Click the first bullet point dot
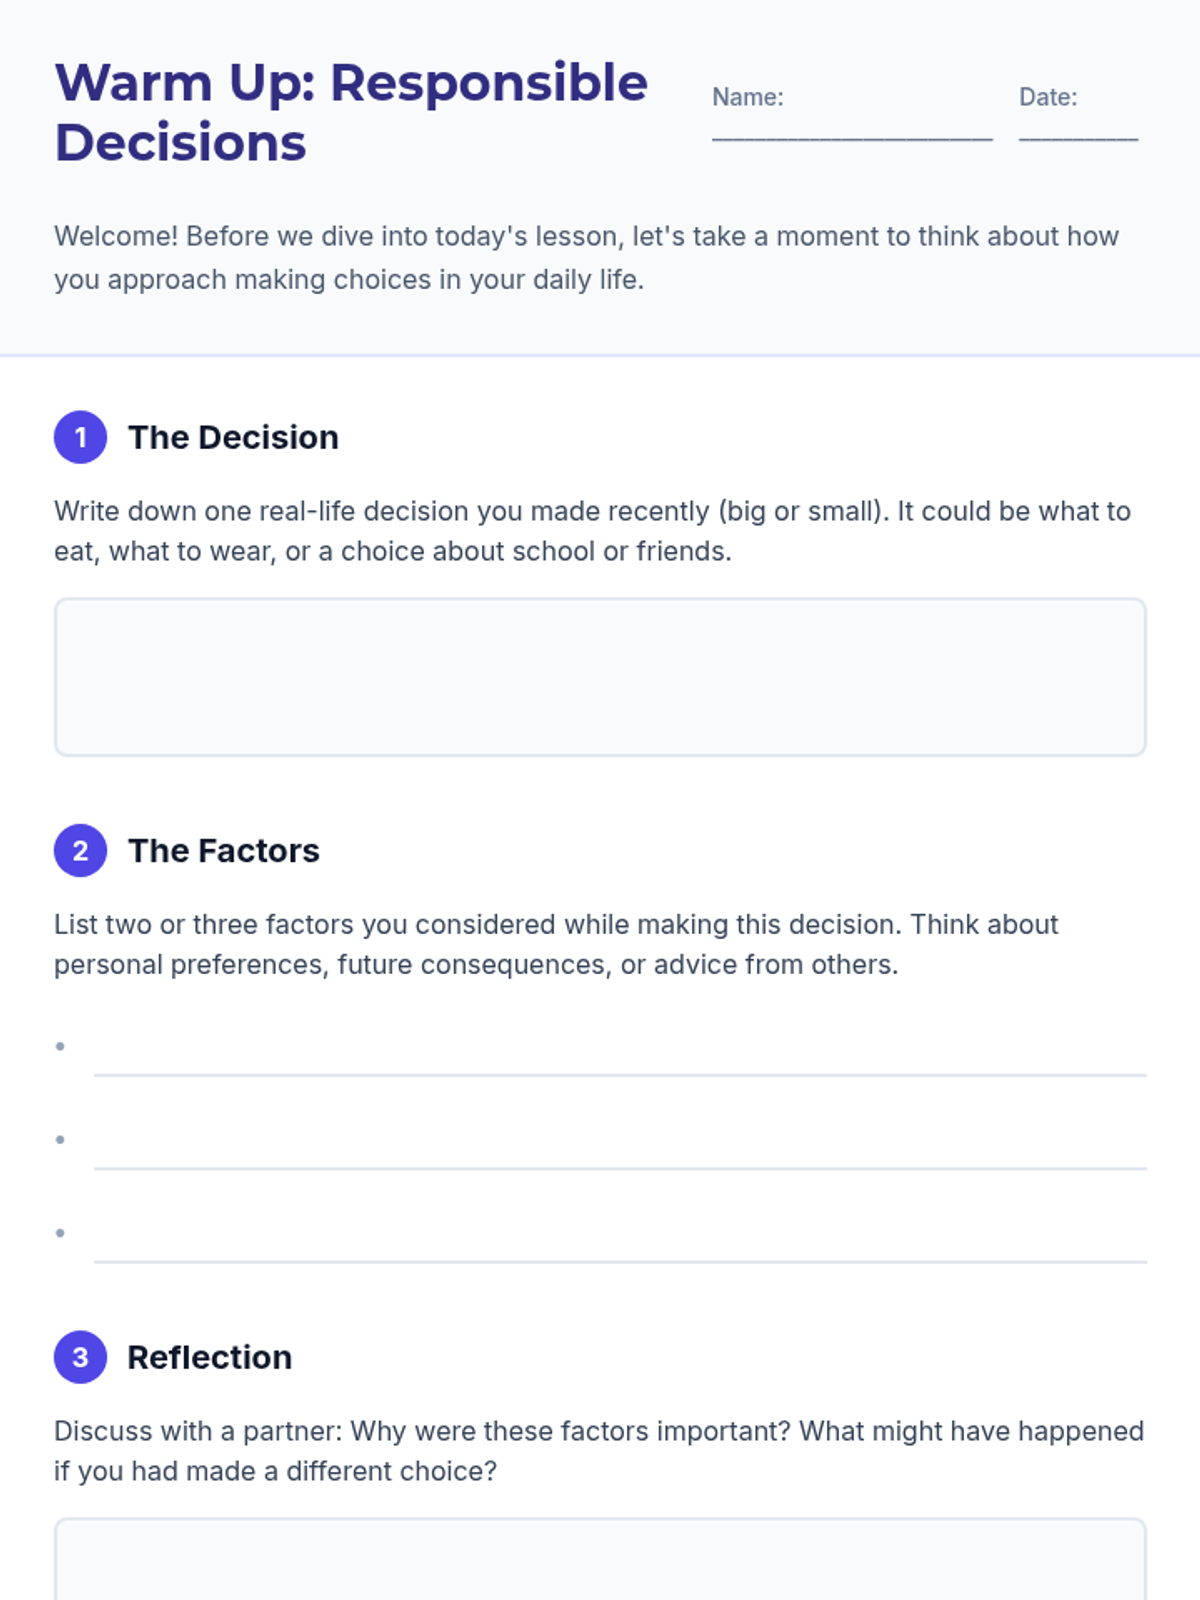The image size is (1200, 1600). pos(60,1046)
